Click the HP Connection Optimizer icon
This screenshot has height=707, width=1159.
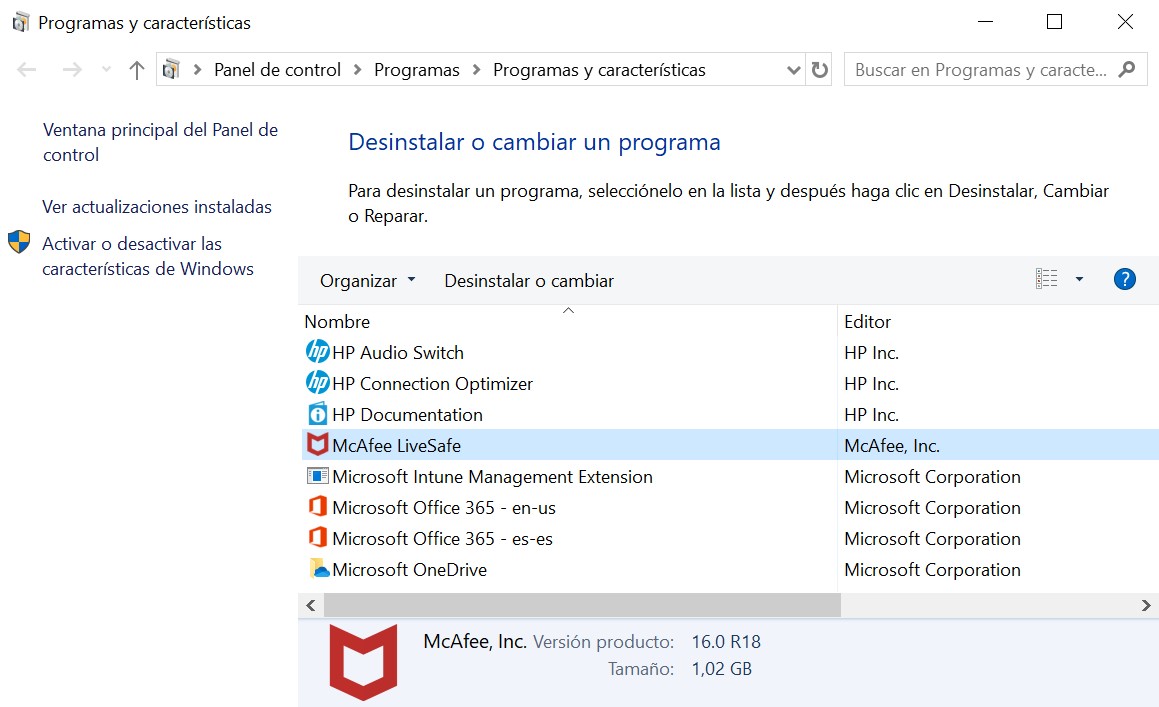click(x=317, y=382)
